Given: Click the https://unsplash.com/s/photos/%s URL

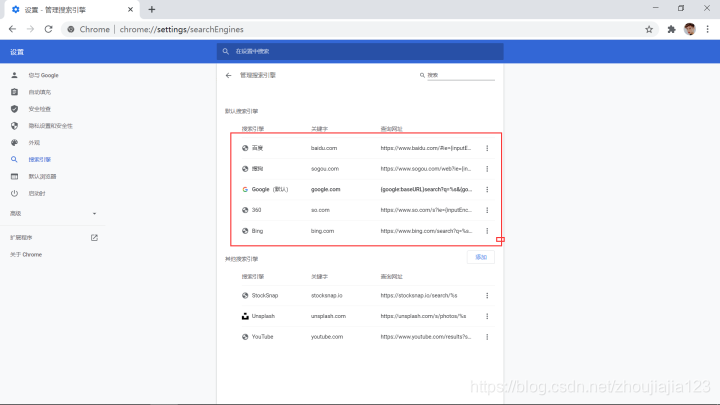Looking at the screenshot, I should pos(423,316).
